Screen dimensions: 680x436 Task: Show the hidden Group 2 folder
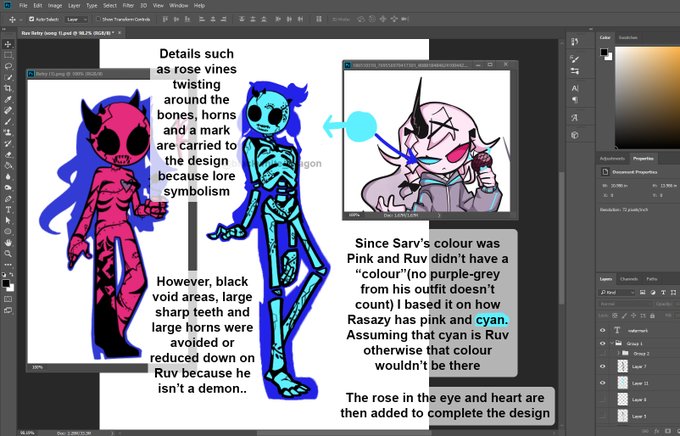click(603, 354)
